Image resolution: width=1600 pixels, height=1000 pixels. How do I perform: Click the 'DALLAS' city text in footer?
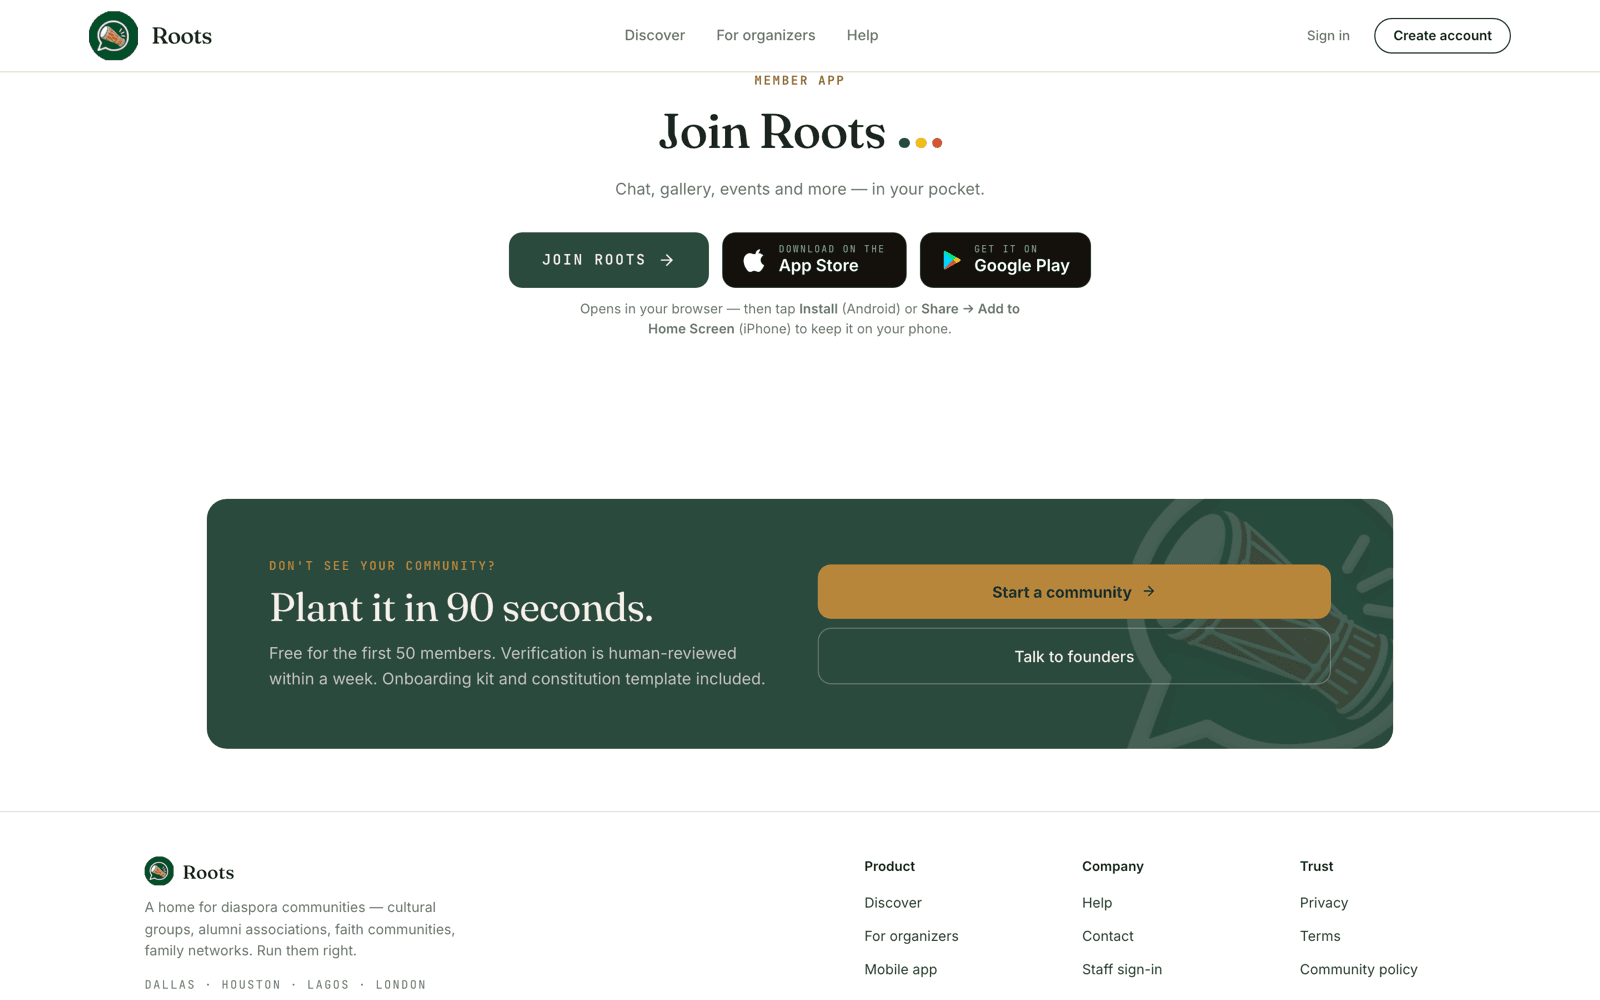(x=170, y=985)
